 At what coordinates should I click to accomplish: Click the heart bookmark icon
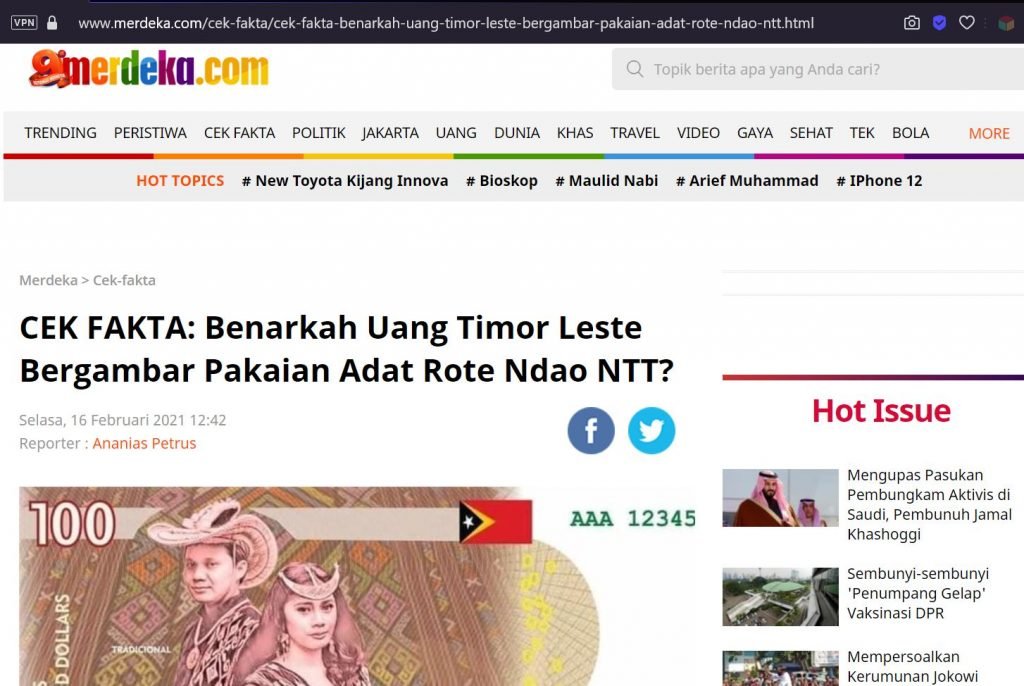tap(967, 23)
